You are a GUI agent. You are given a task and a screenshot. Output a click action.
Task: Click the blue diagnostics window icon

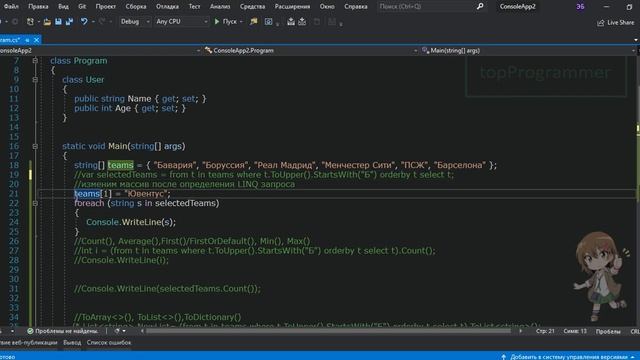click(x=269, y=22)
